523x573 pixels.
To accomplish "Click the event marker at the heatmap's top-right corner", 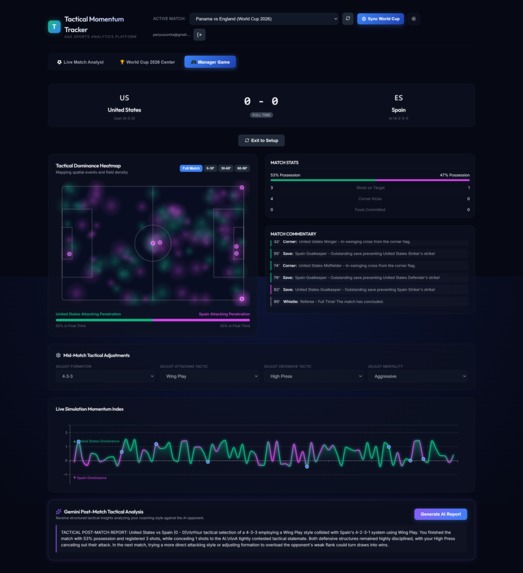I will [242, 187].
